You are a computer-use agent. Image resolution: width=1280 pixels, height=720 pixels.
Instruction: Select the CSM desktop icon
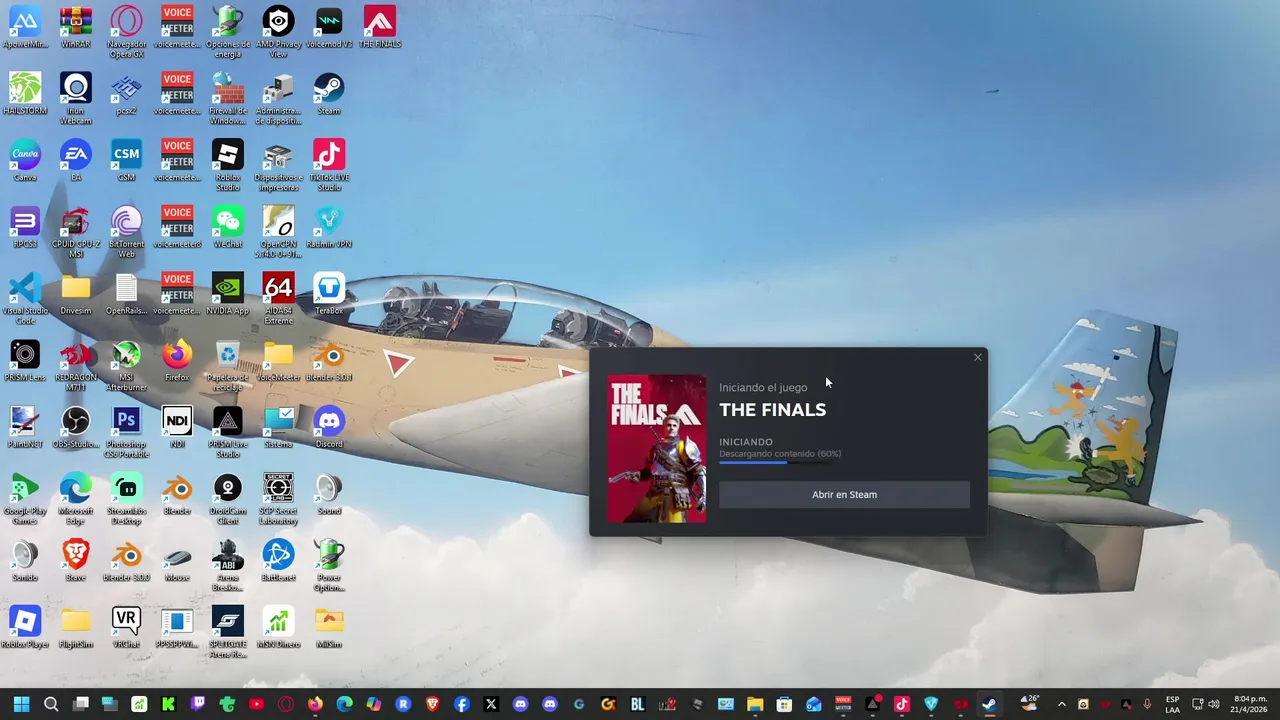pyautogui.click(x=126, y=161)
